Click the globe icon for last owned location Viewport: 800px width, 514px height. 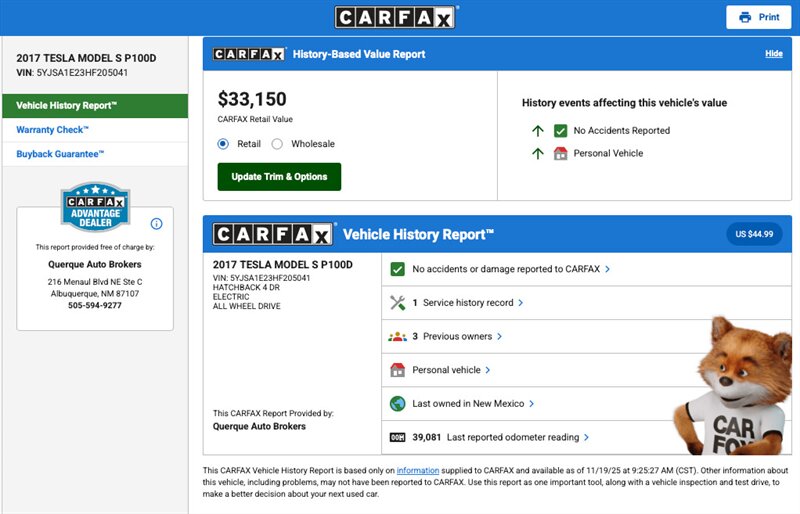pyautogui.click(x=397, y=404)
